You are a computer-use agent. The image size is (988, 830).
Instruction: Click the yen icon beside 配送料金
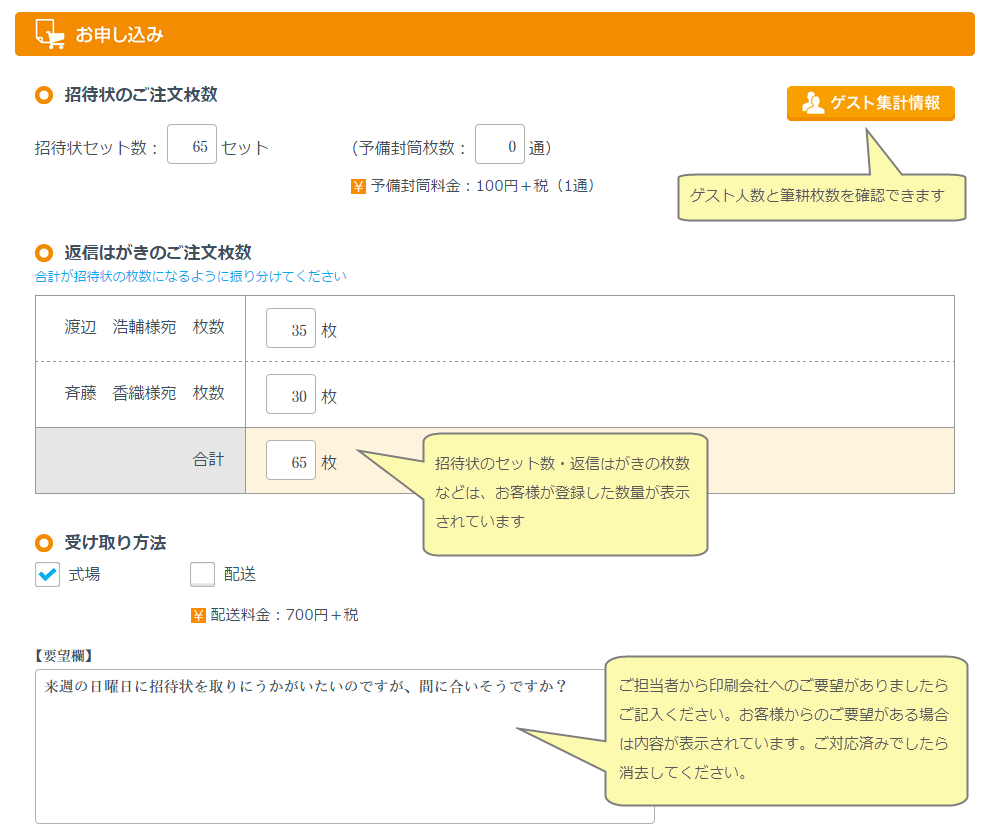198,615
